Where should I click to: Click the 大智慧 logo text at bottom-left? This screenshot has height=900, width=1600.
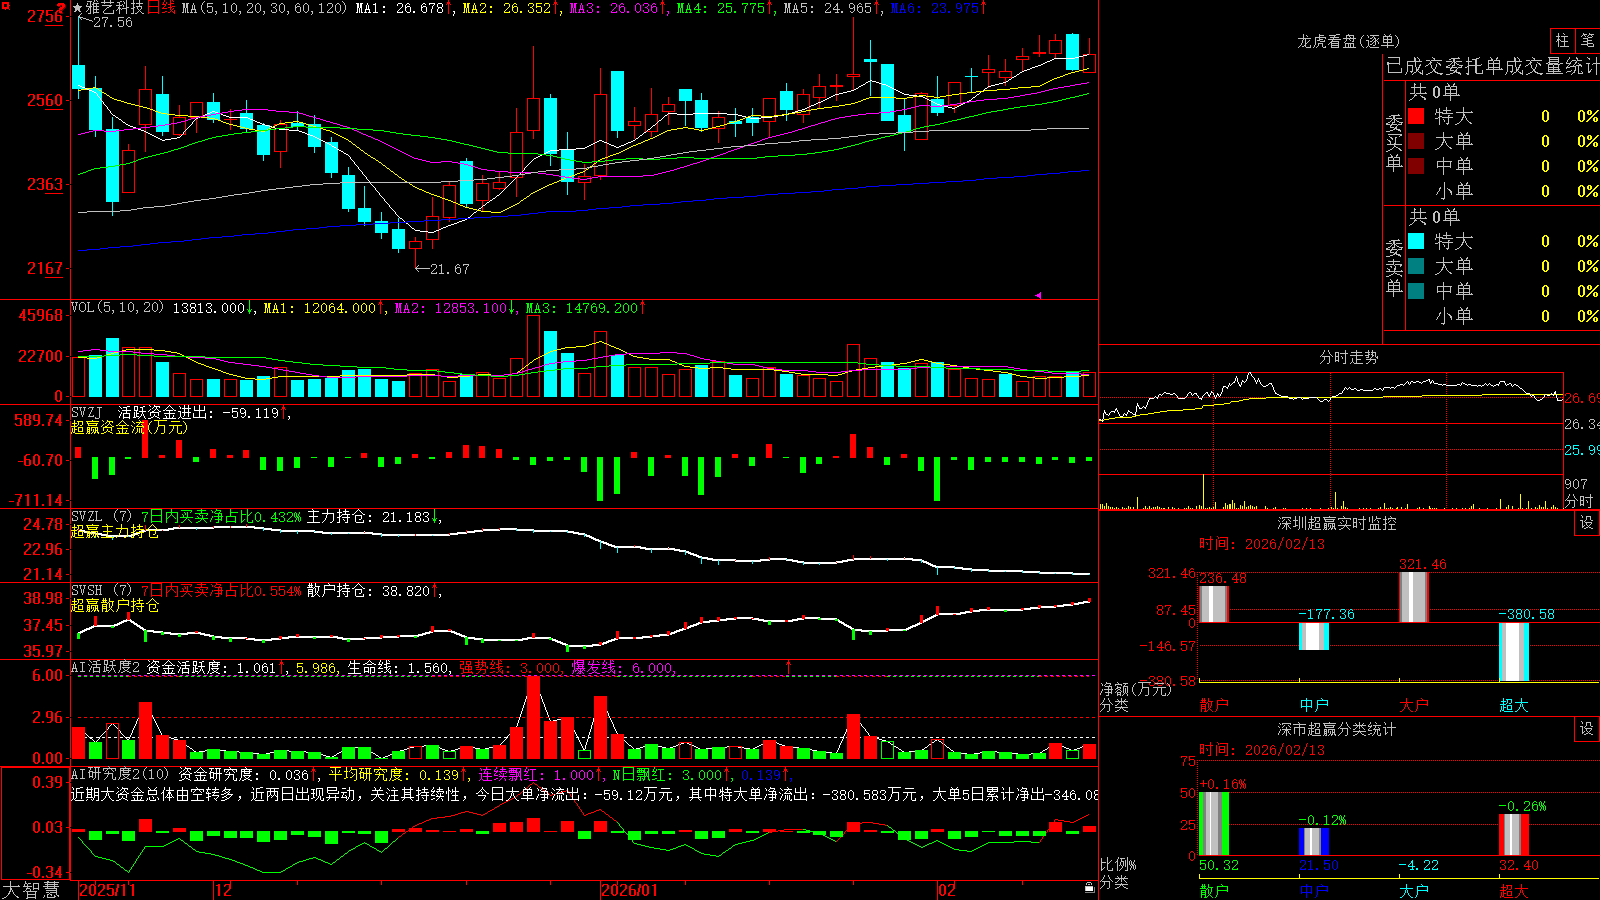tap(31, 890)
